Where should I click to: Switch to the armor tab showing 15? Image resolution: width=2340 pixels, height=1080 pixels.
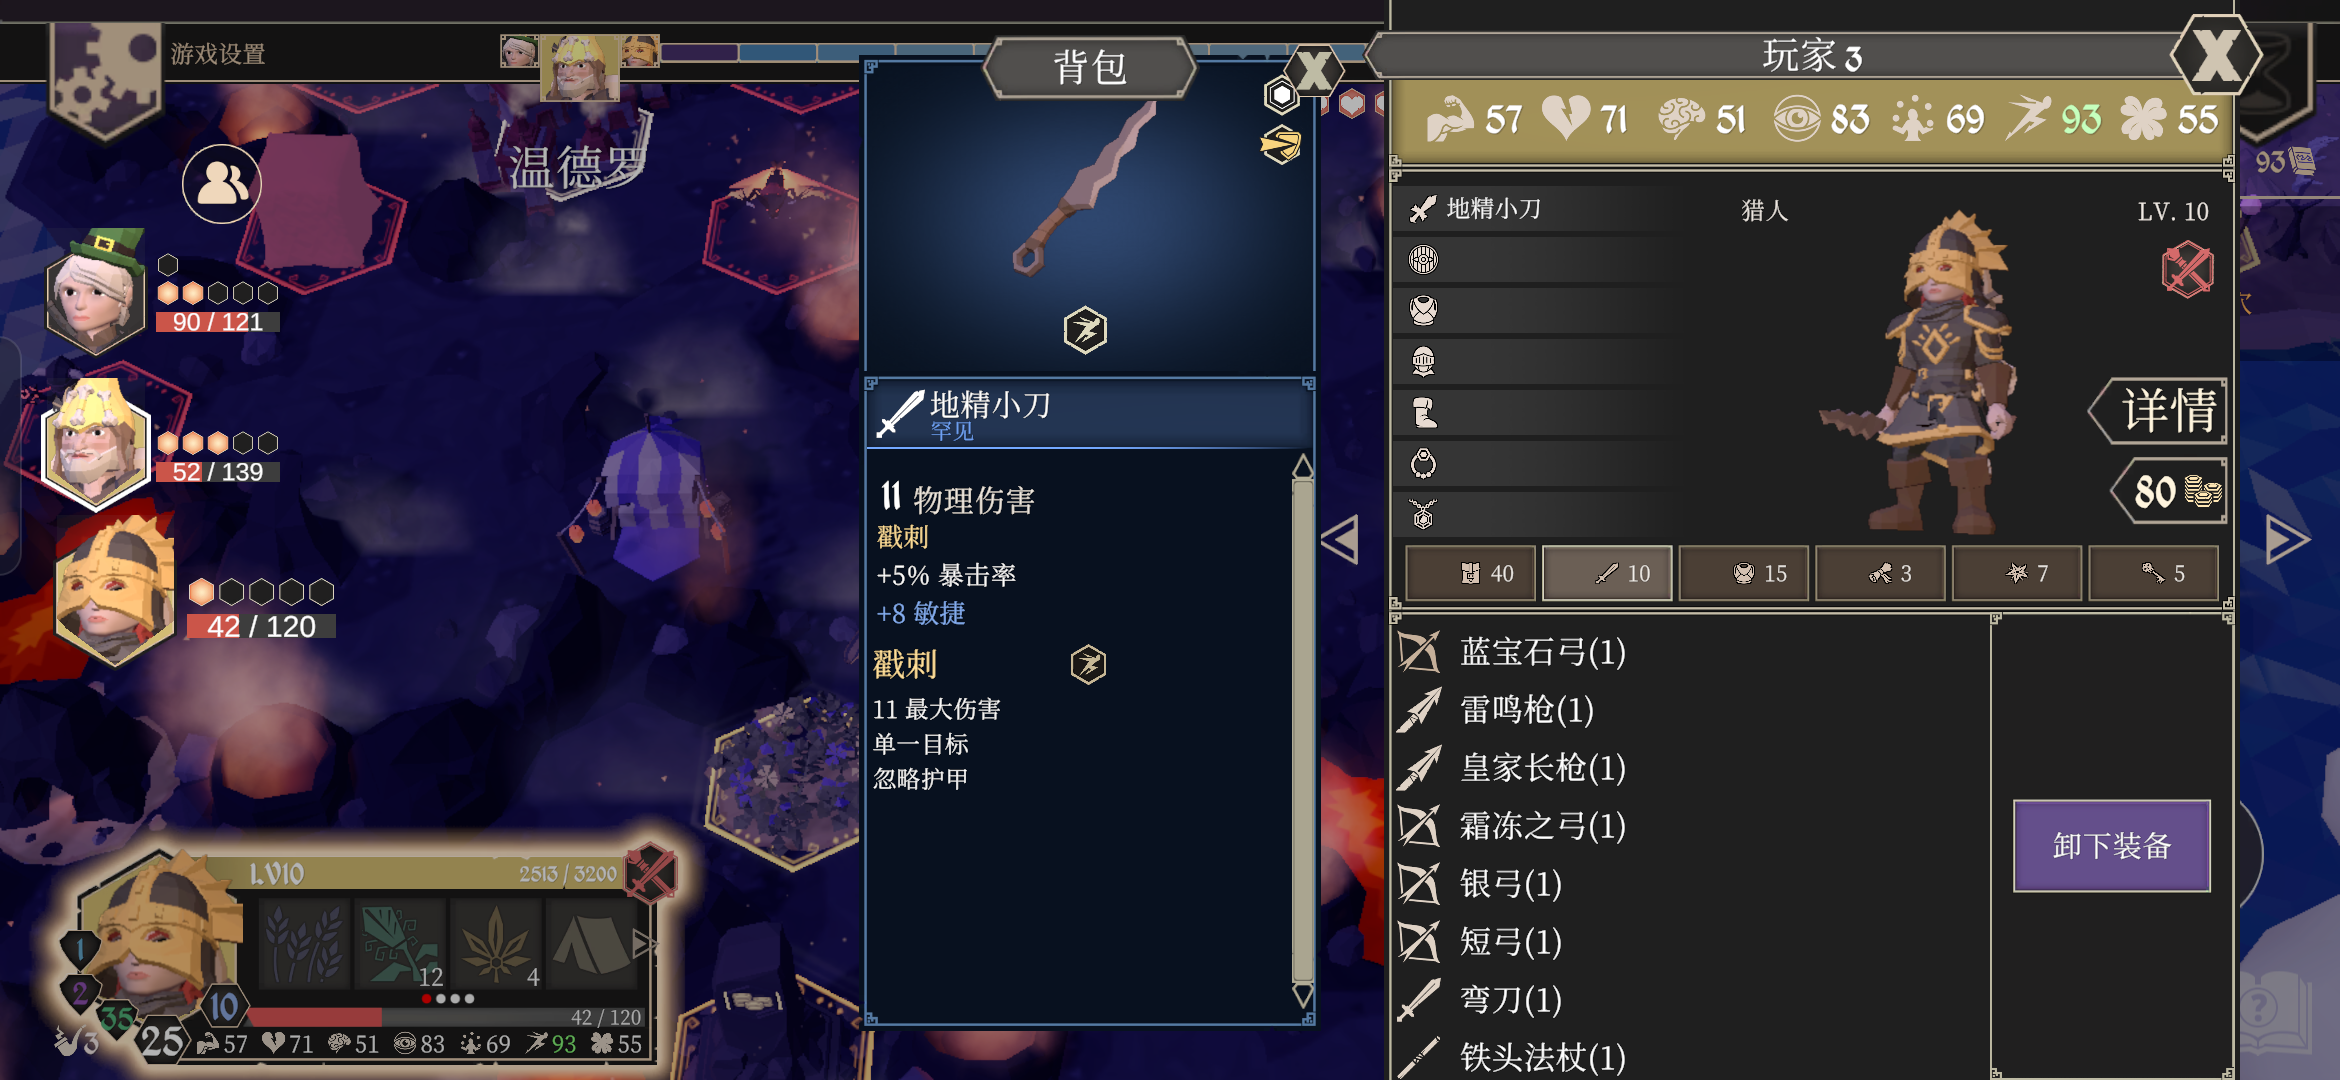point(1744,573)
